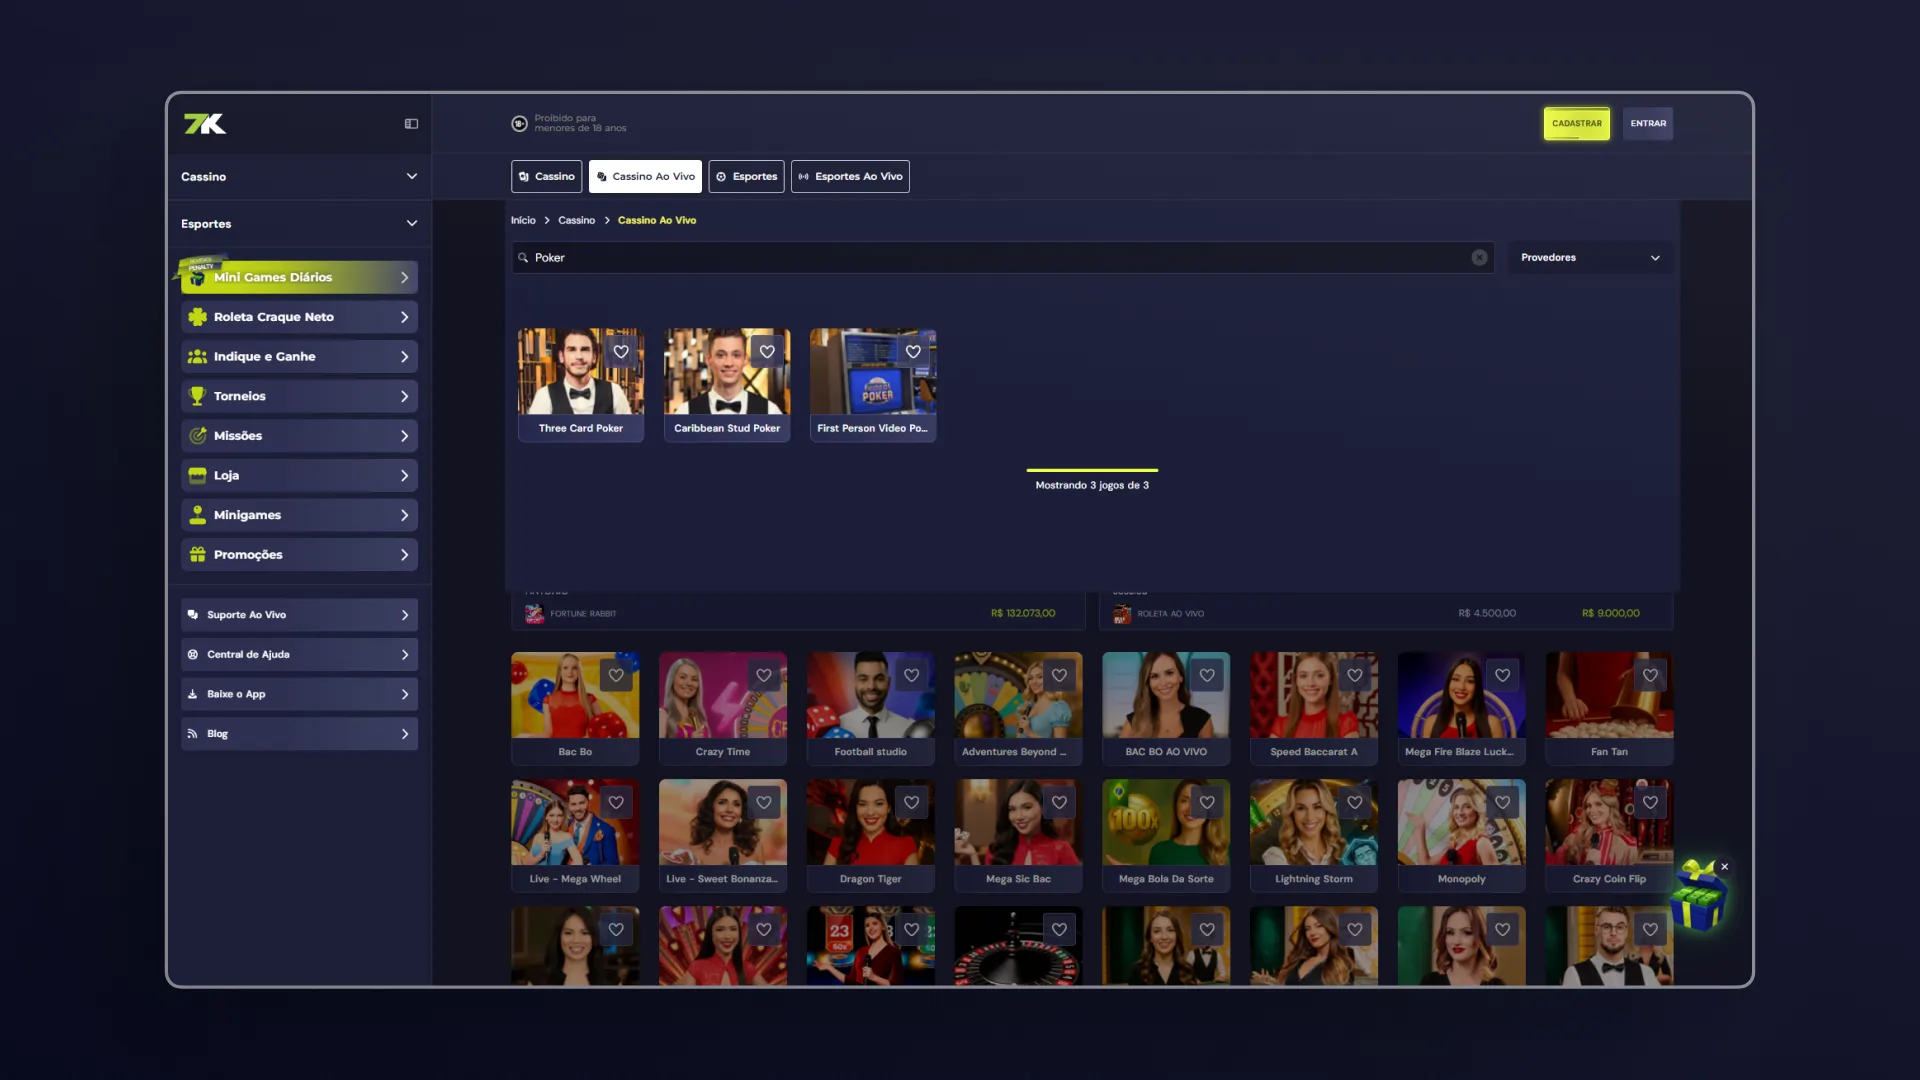The width and height of the screenshot is (1920, 1080).
Task: Click the CADASTRAR button
Action: pyautogui.click(x=1576, y=124)
